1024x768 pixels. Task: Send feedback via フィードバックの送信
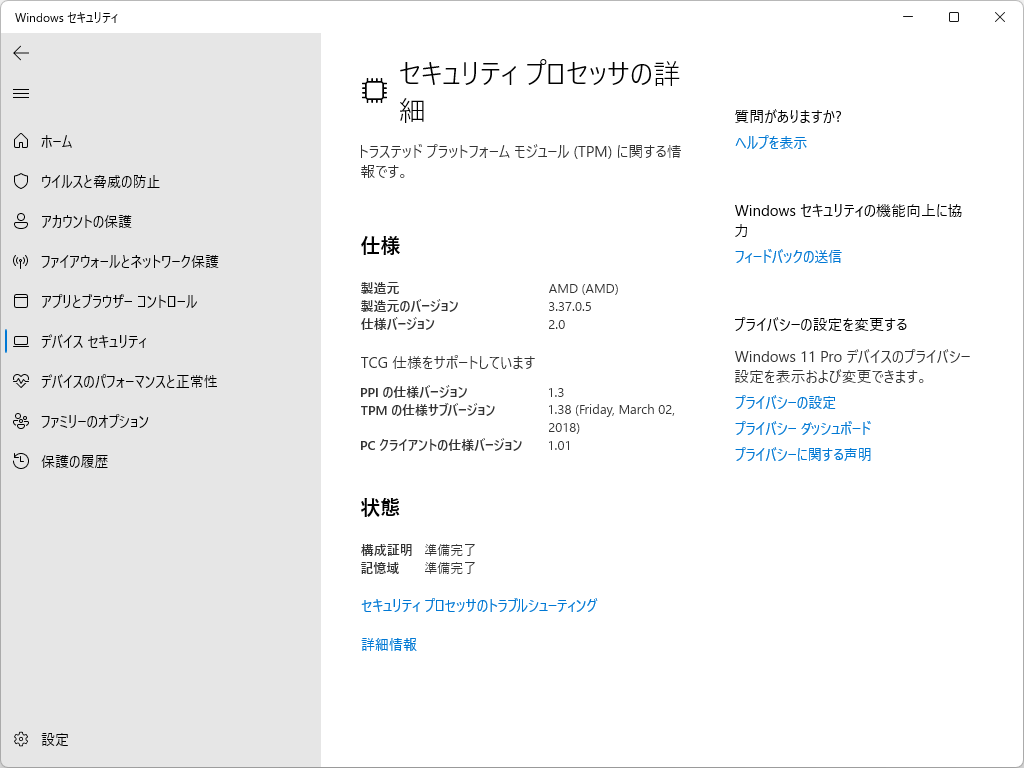click(786, 256)
